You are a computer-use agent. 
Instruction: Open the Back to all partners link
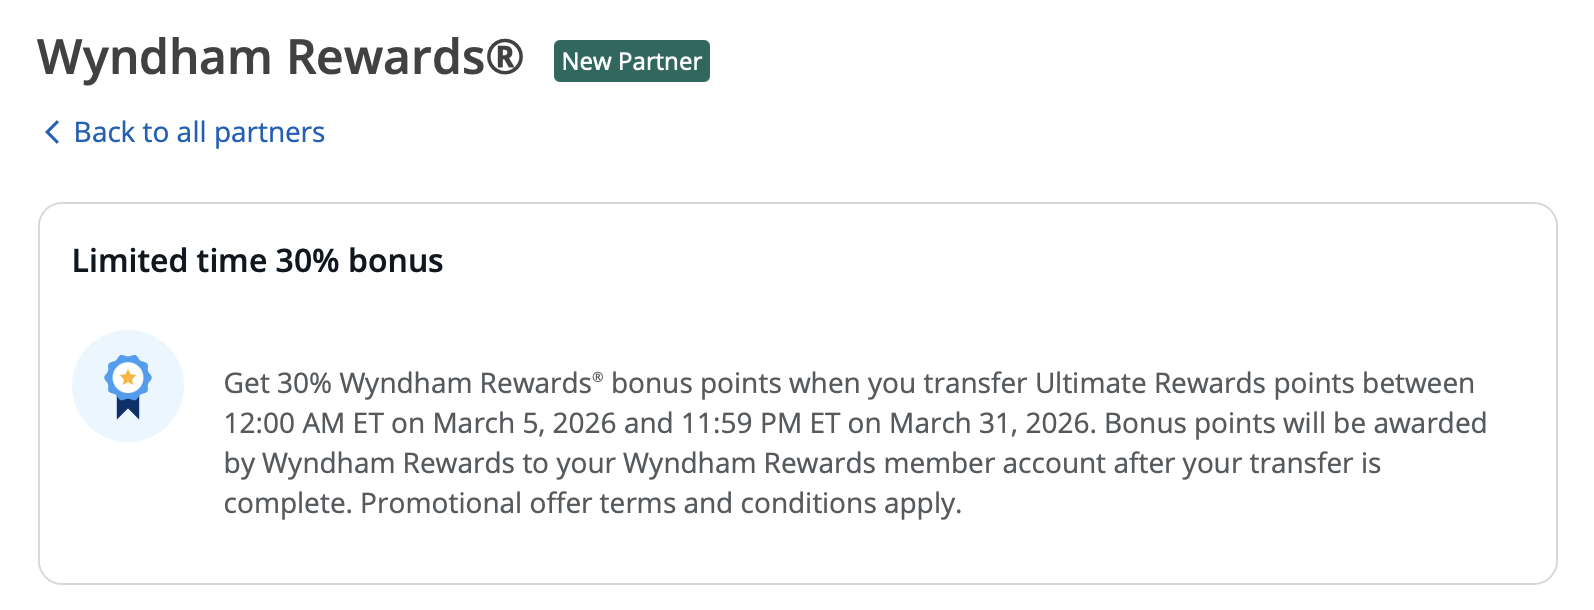tap(199, 132)
